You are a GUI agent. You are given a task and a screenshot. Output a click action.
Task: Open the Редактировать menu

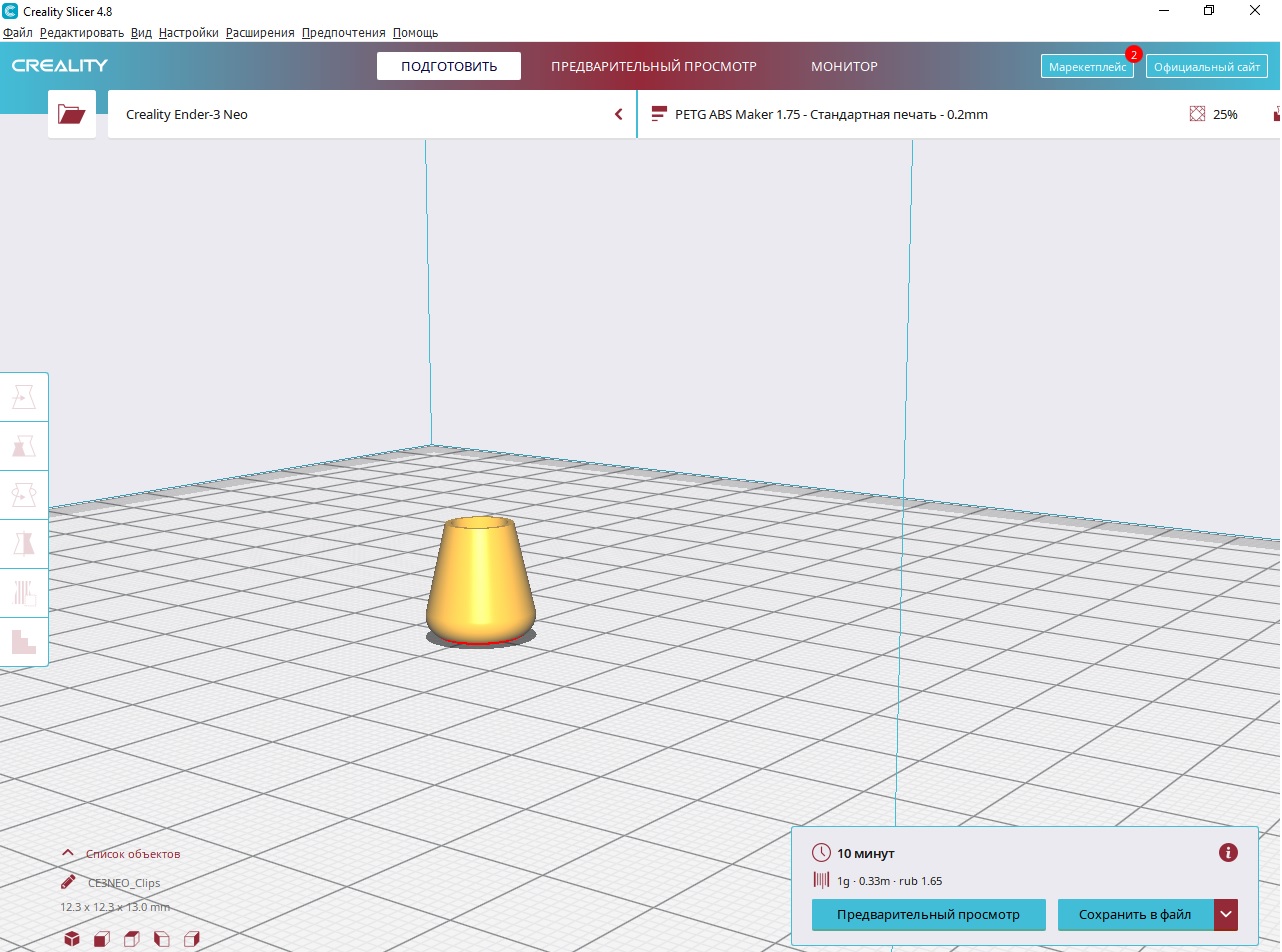click(x=82, y=33)
